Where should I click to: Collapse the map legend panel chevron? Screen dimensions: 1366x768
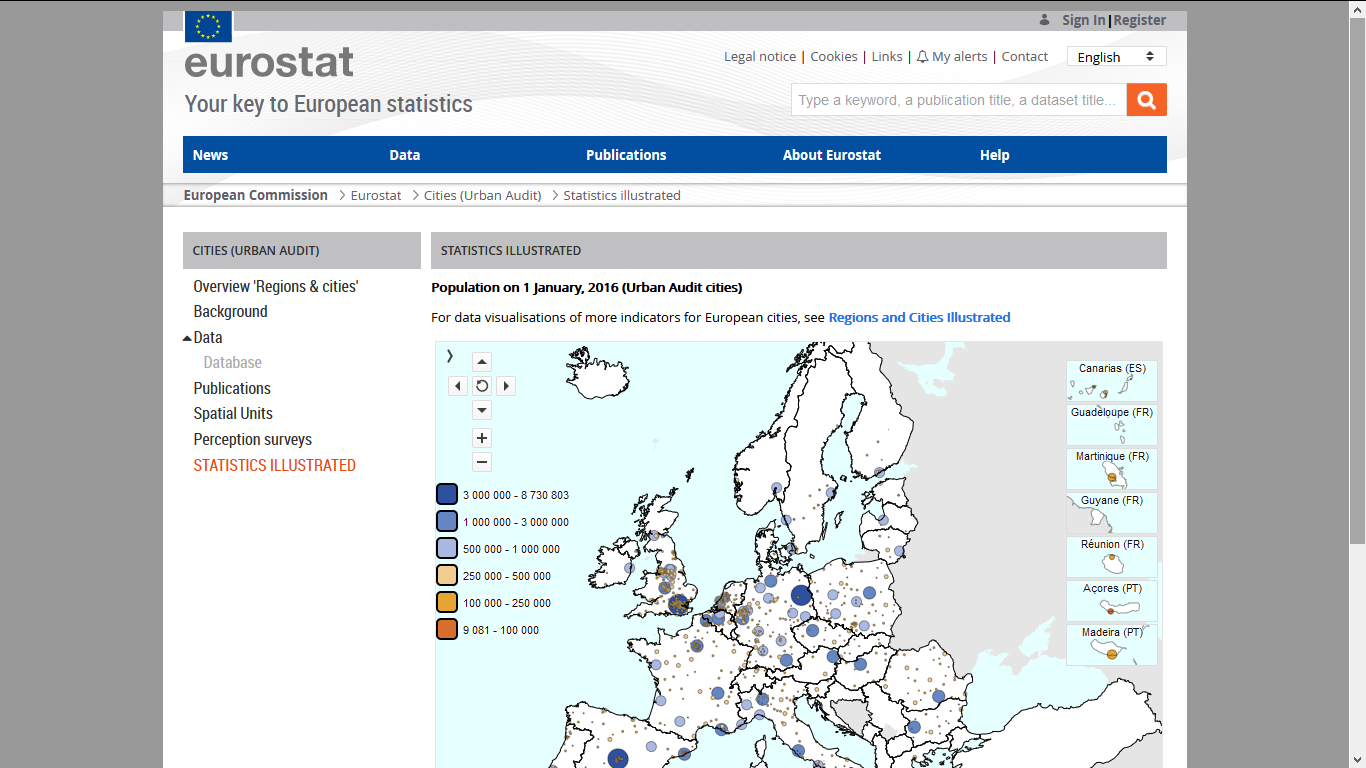pyautogui.click(x=450, y=355)
